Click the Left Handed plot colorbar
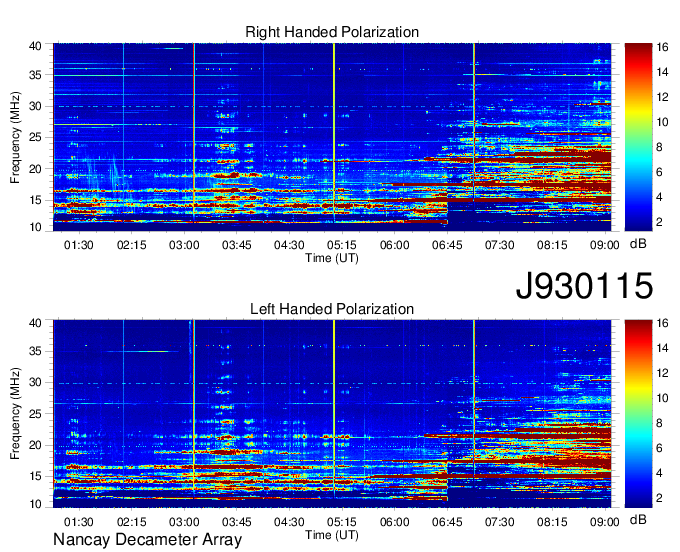 (x=638, y=414)
